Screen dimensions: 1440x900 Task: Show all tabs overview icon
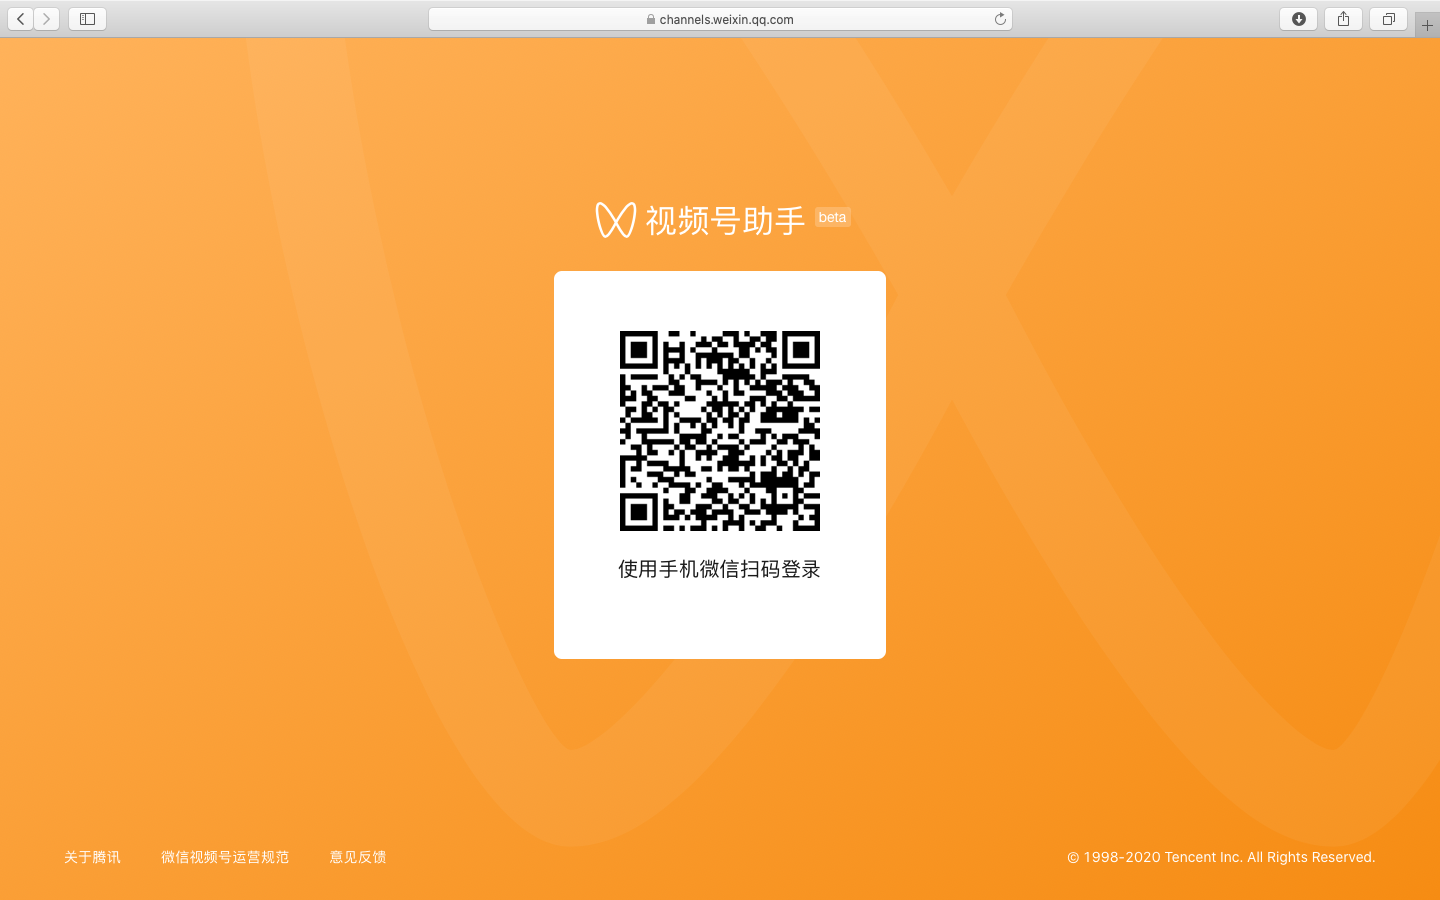(1388, 19)
